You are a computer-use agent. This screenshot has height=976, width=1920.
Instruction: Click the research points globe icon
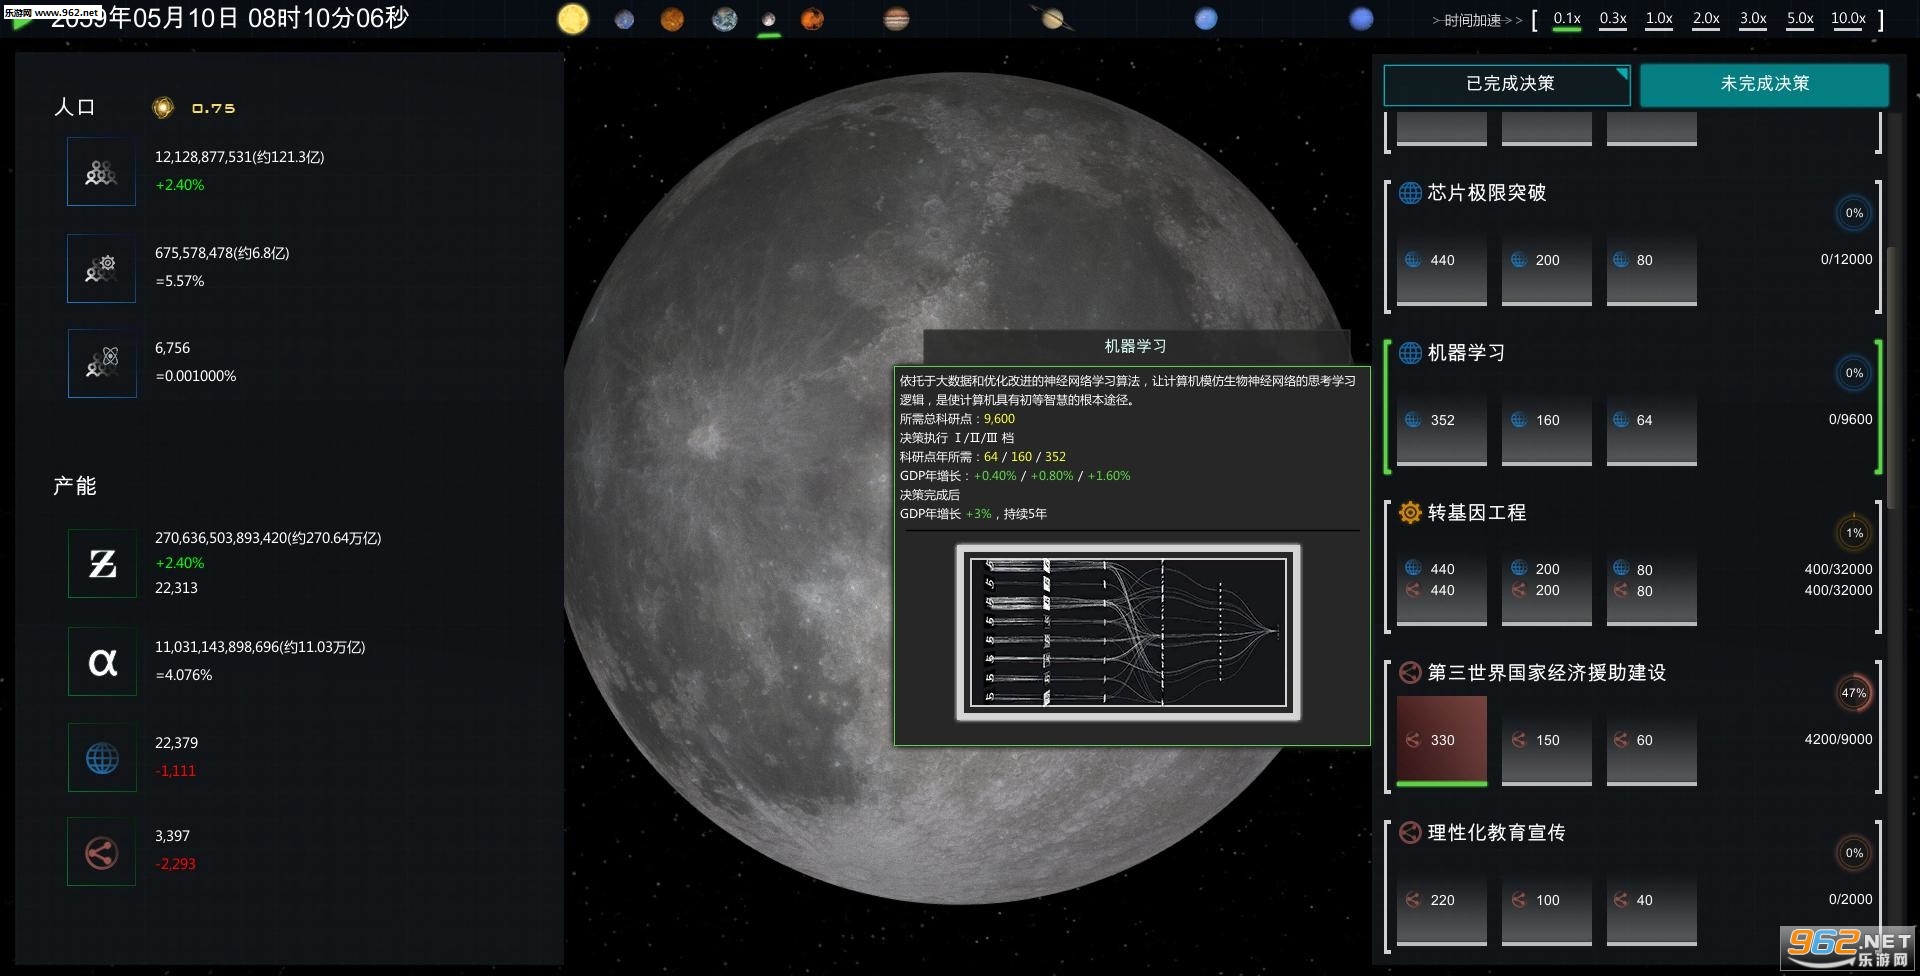point(102,758)
